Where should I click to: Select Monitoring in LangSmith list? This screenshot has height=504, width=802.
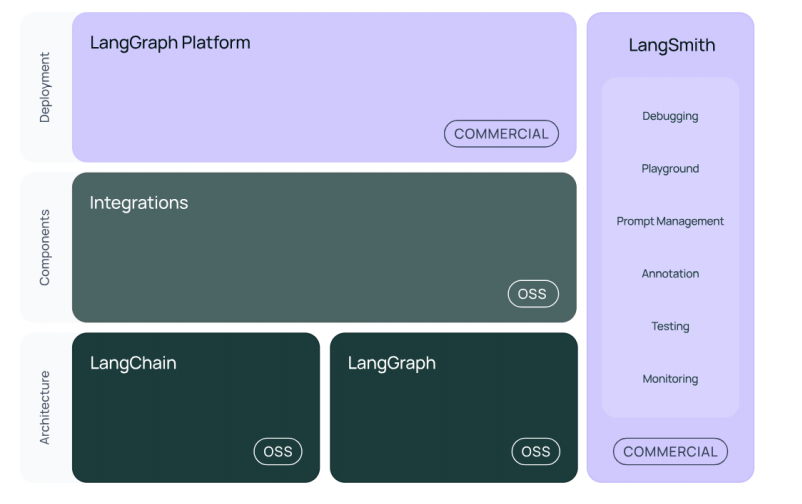click(x=670, y=379)
